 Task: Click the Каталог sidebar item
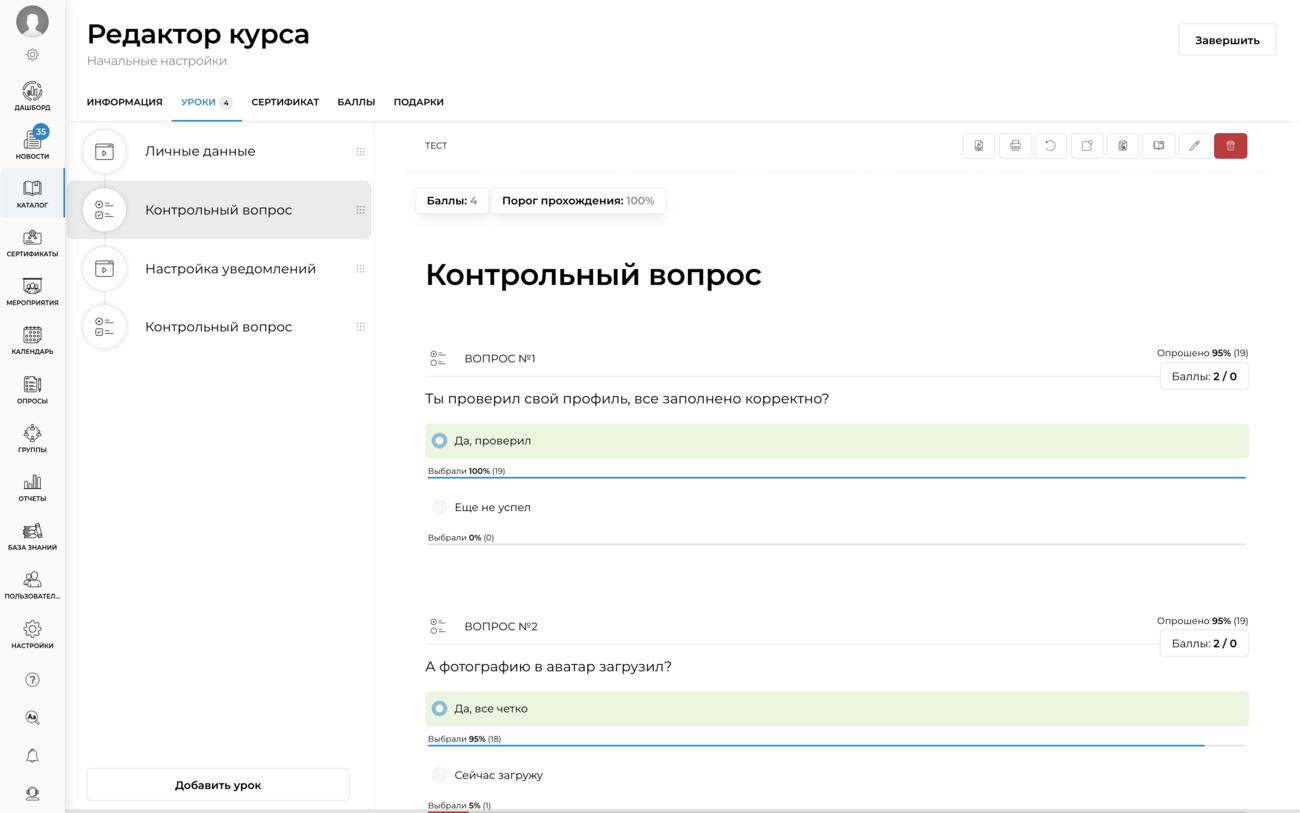tap(32, 194)
